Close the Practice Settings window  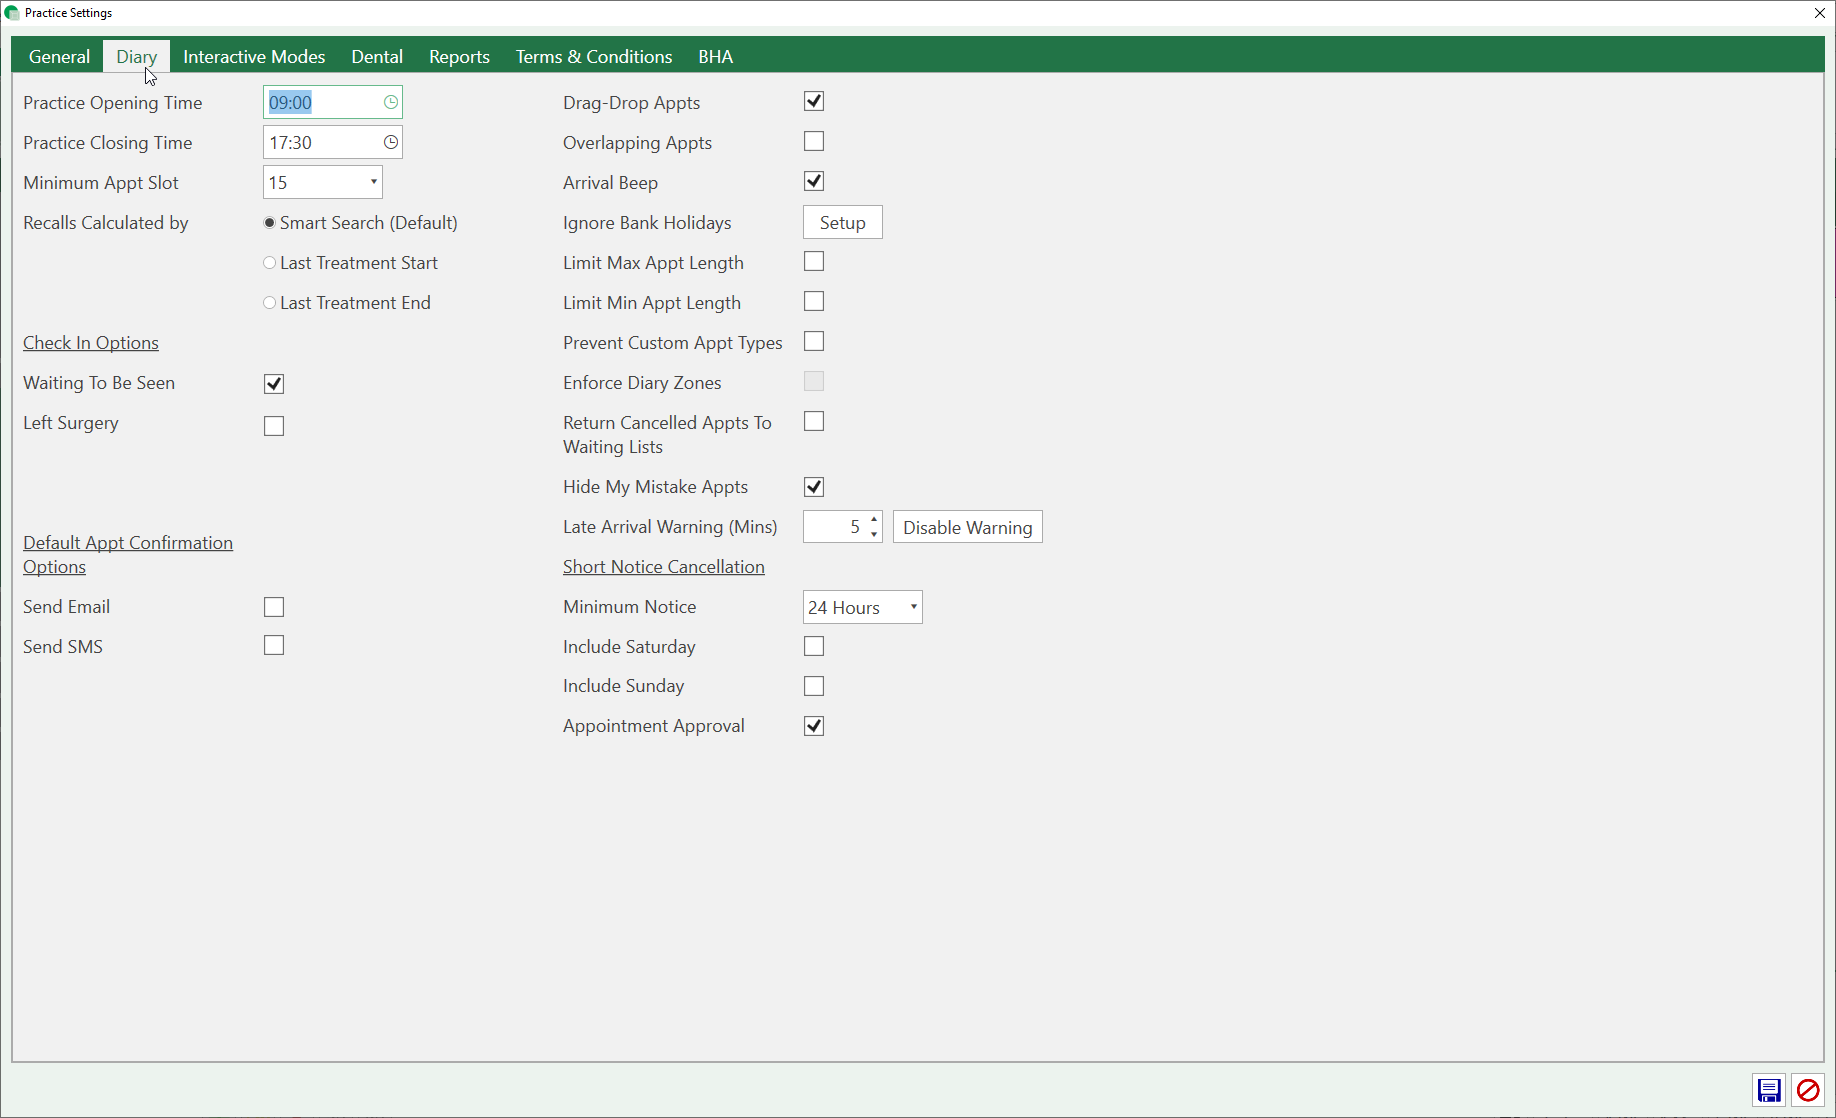coord(1819,13)
